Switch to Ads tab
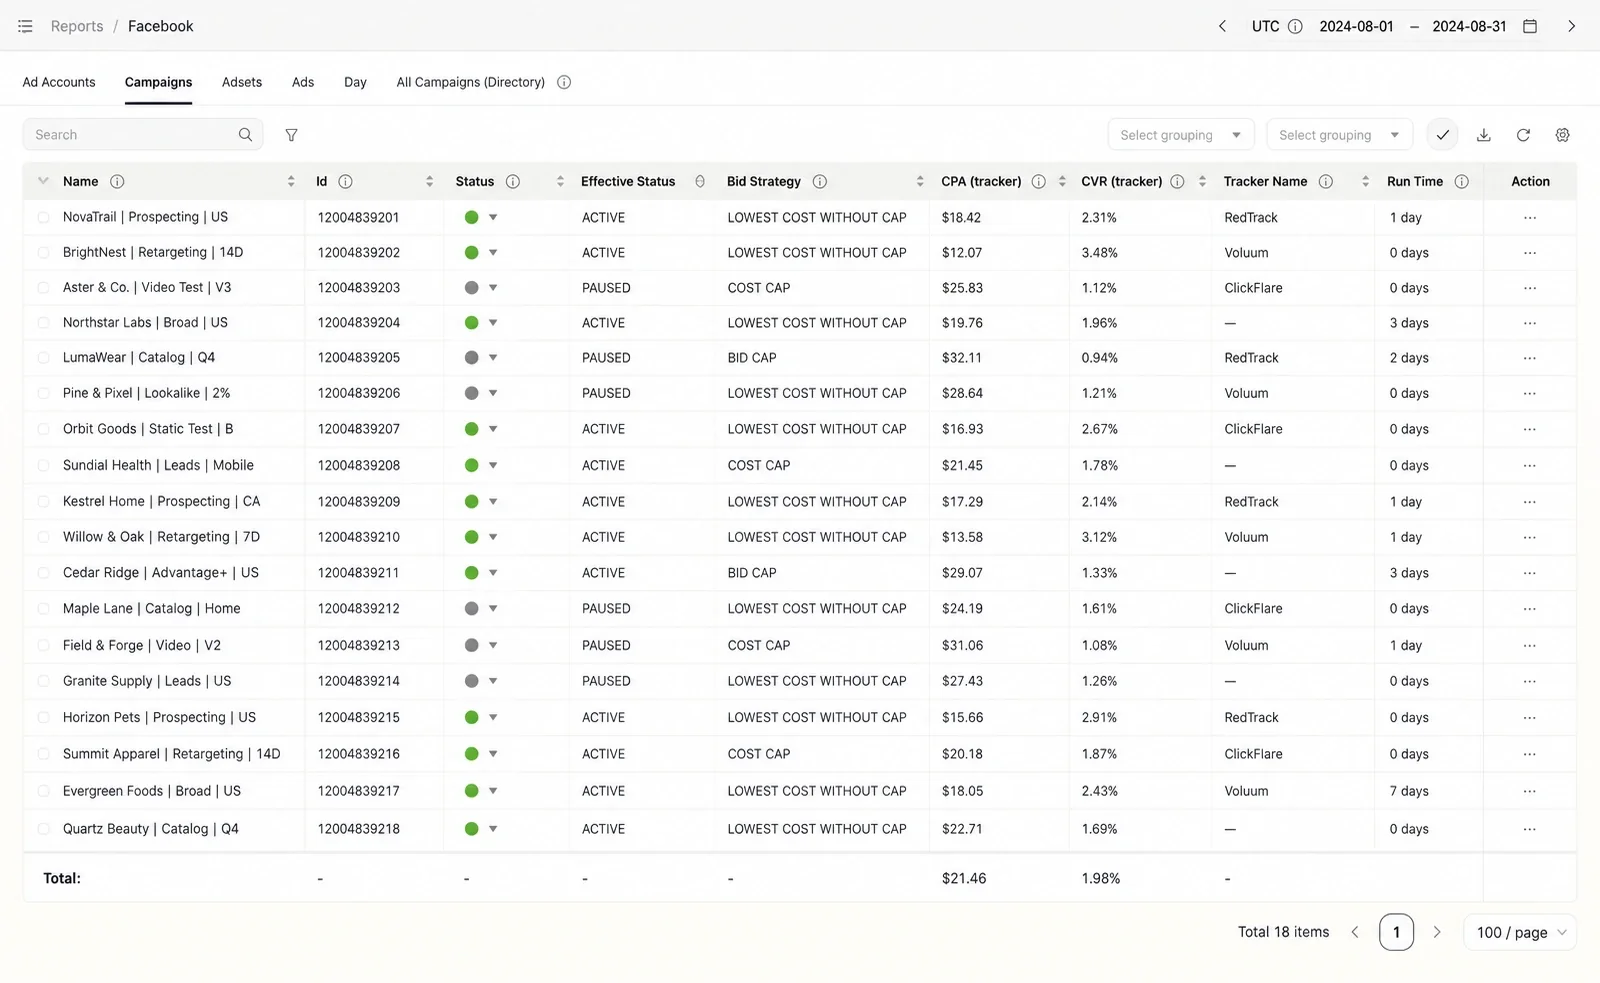This screenshot has width=1600, height=983. pyautogui.click(x=303, y=82)
